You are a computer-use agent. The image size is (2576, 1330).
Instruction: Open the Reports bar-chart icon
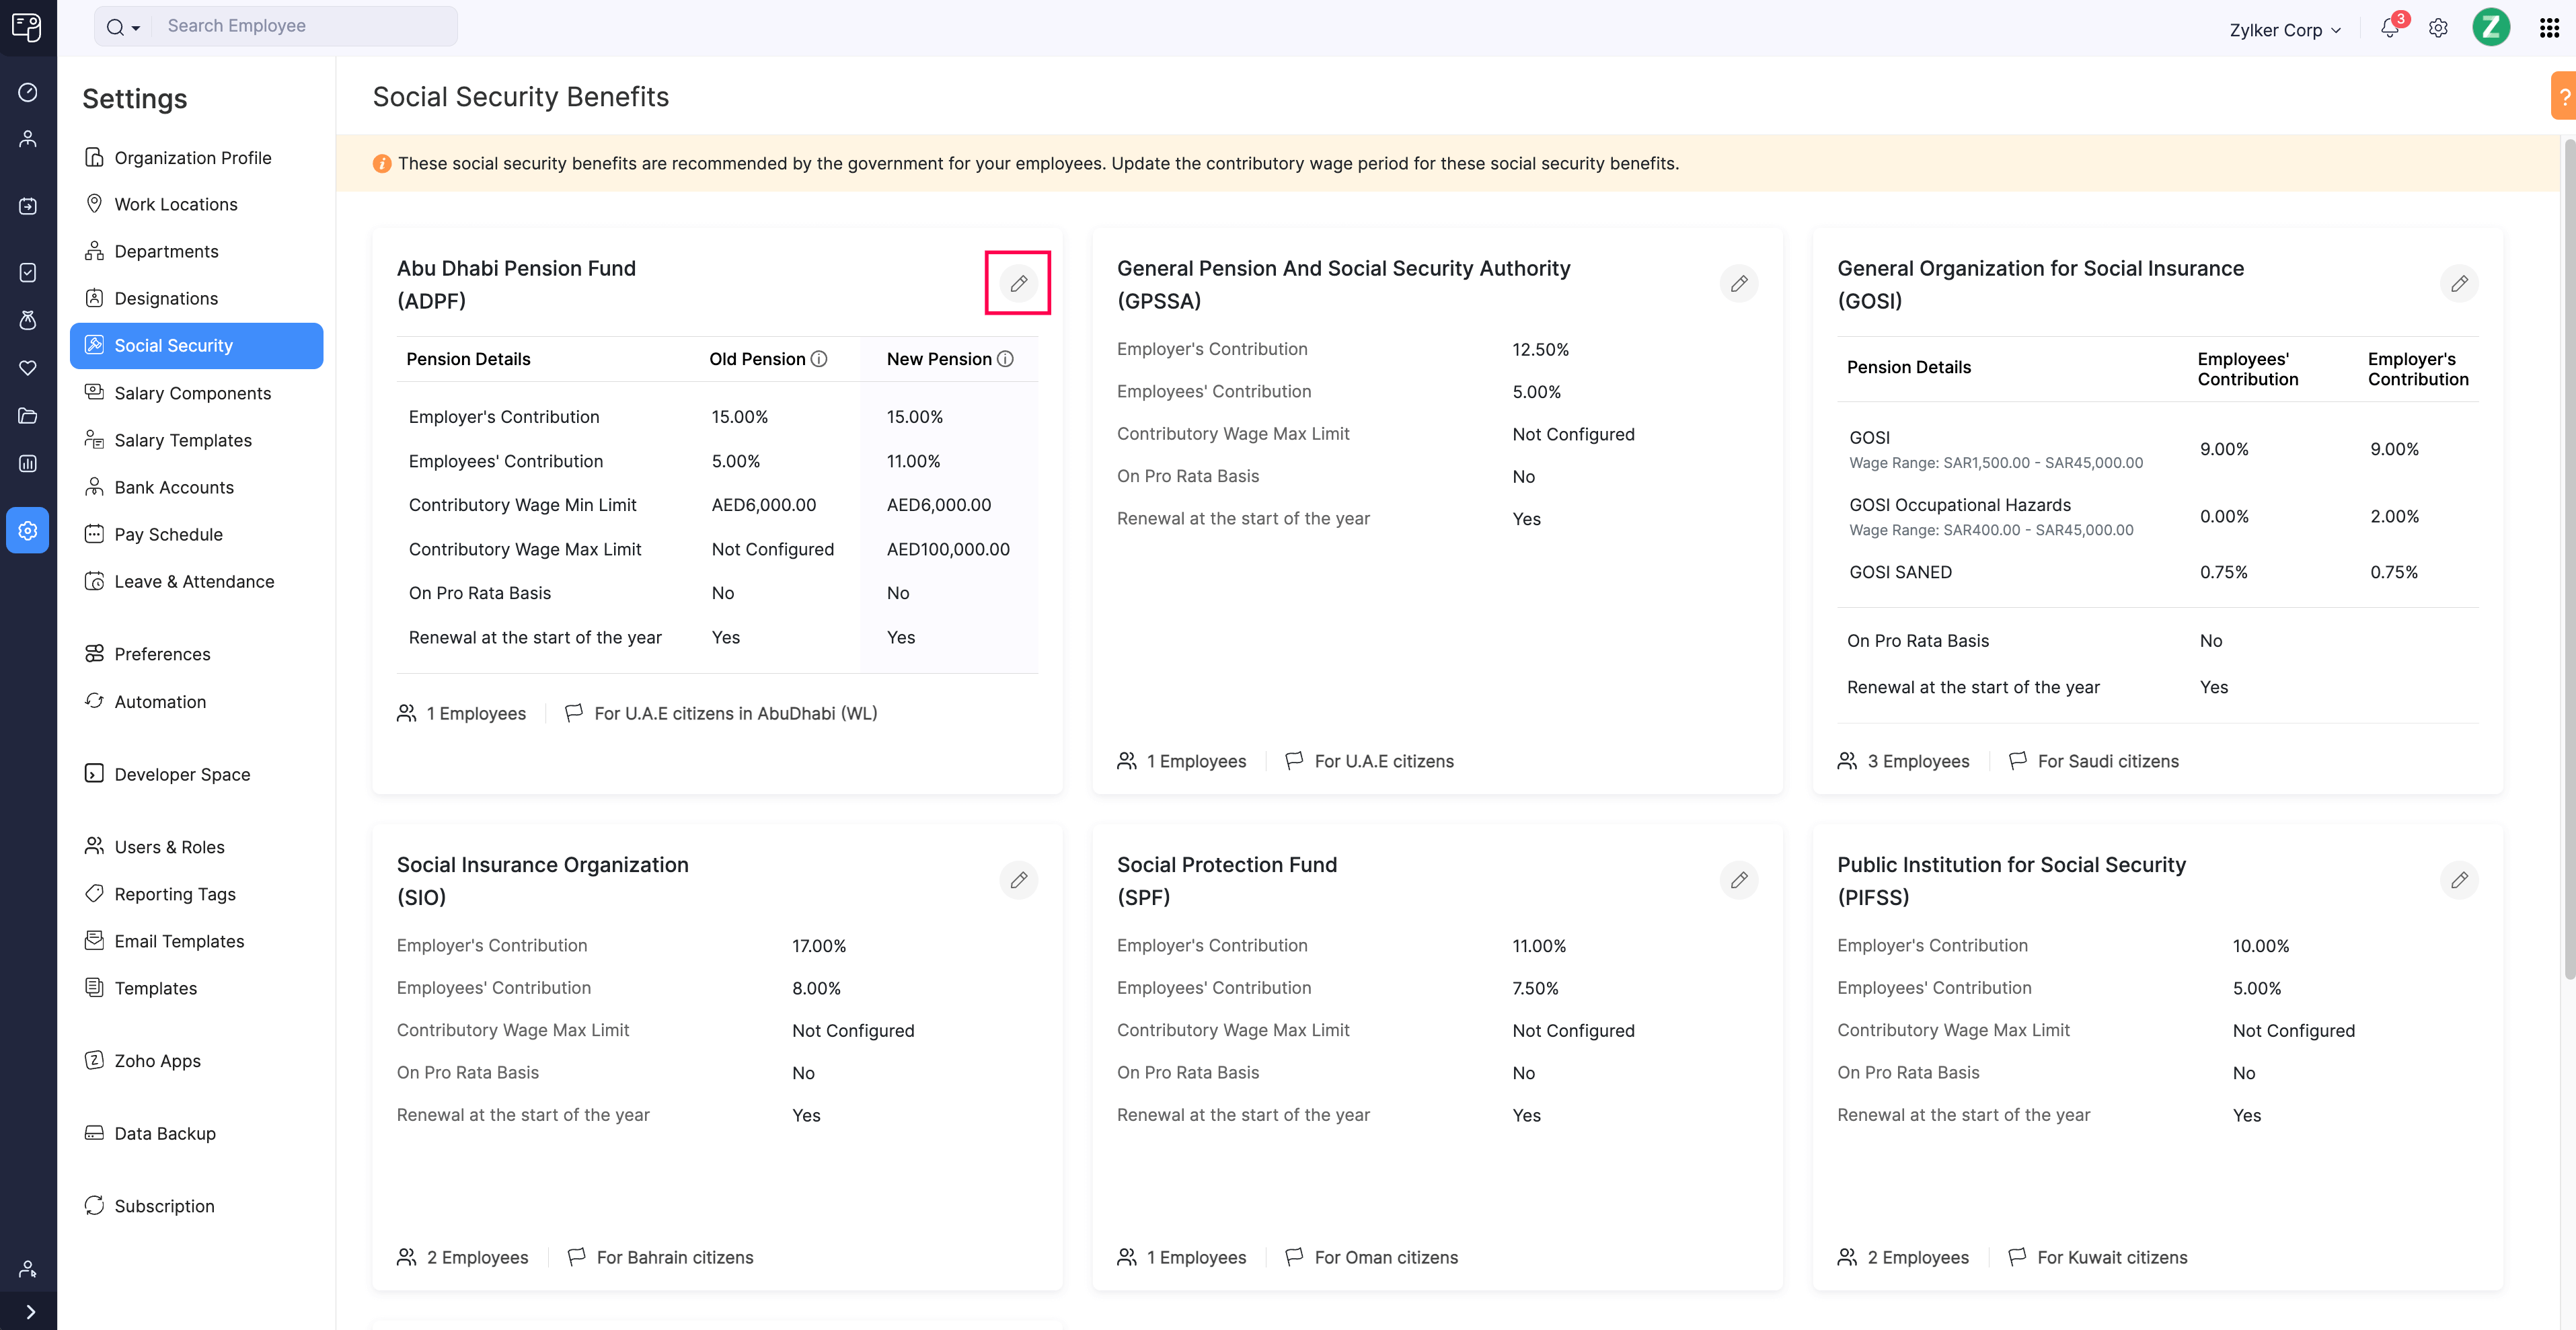coord(27,463)
